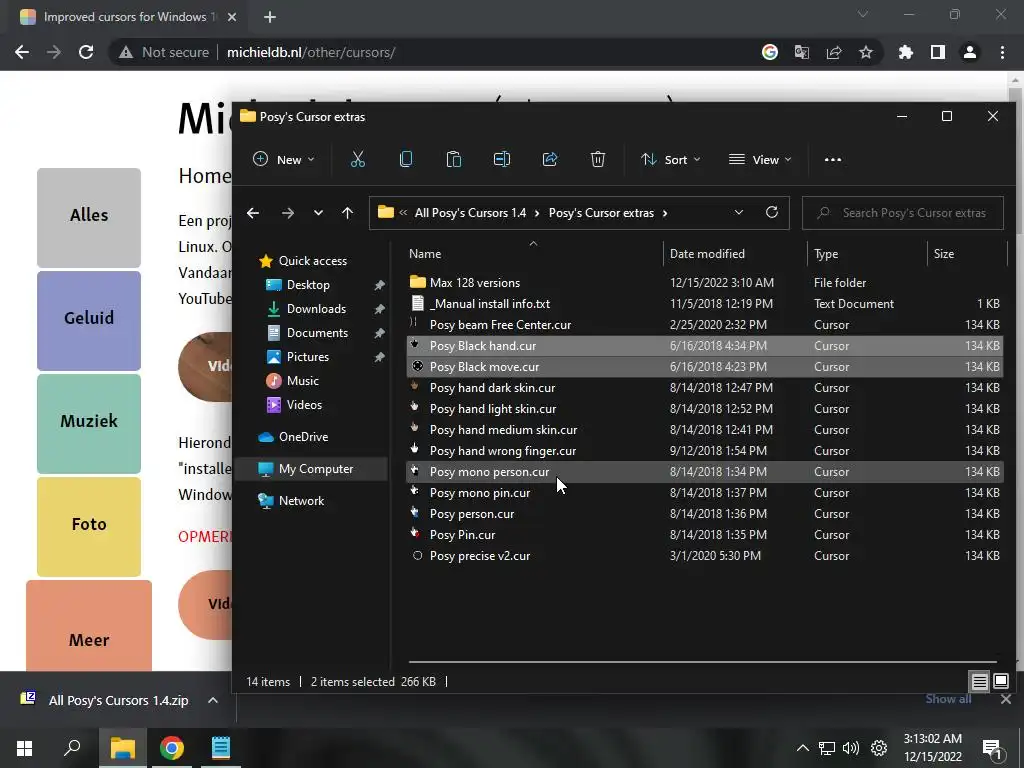
Task: Select Posy precise v2.cur file
Action: 704,556
